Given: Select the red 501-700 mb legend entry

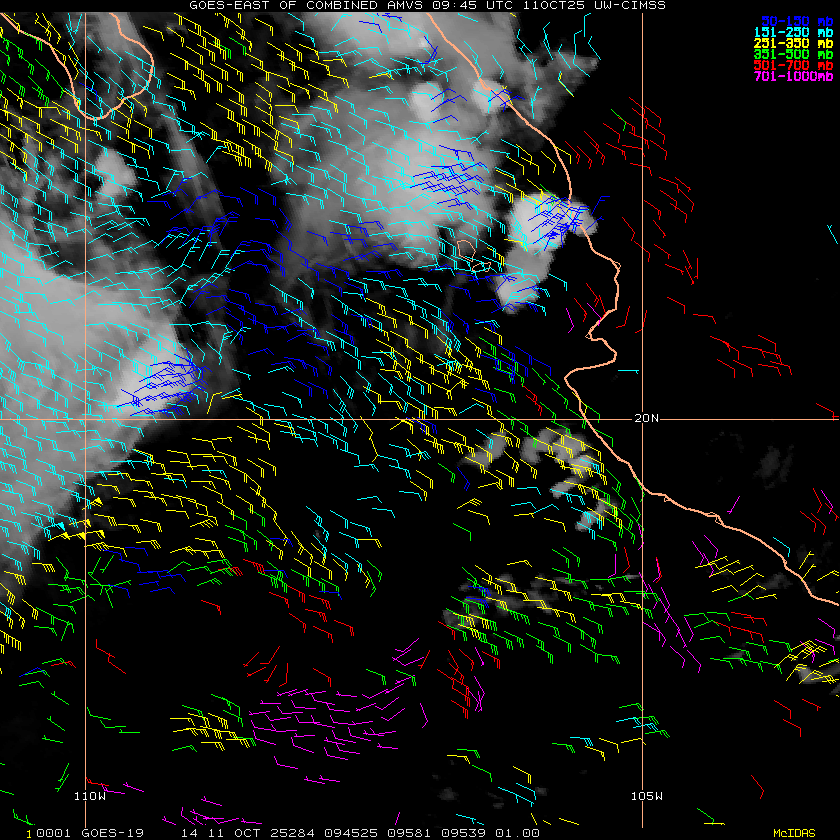Looking at the screenshot, I should pos(793,65).
